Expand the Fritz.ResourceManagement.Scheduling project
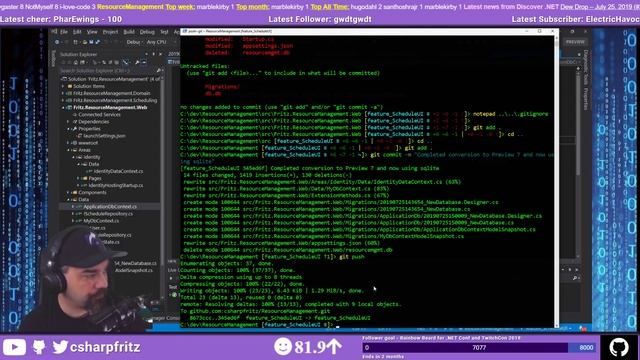 tap(63, 100)
